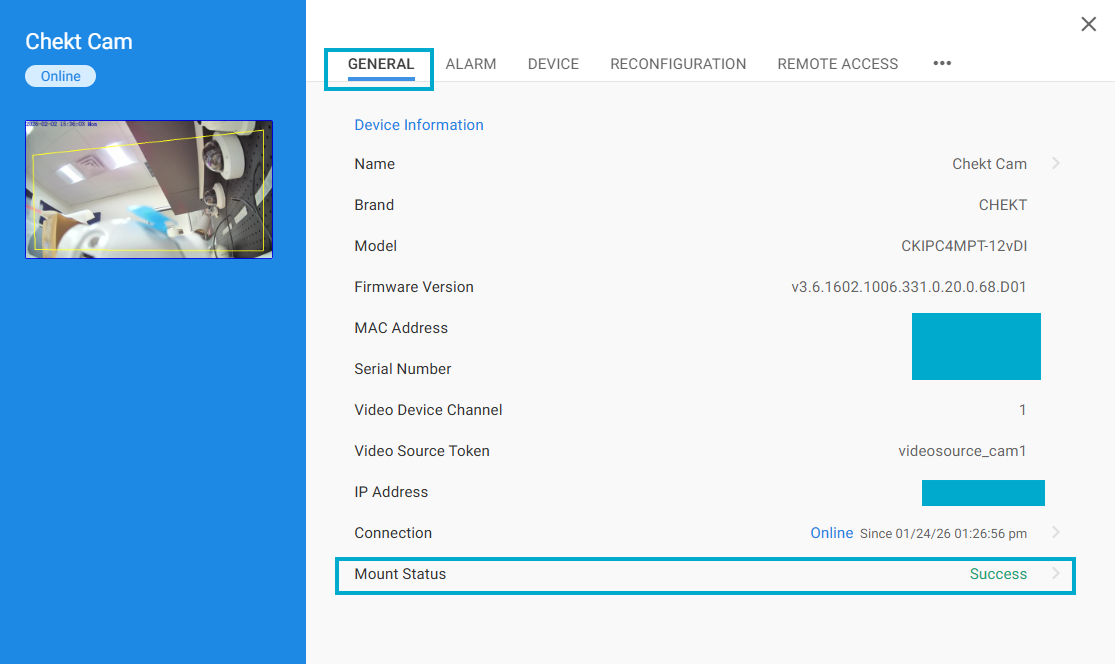Screen dimensions: 1115x664
Task: Expand the Connection row chevron
Action: tap(1056, 533)
